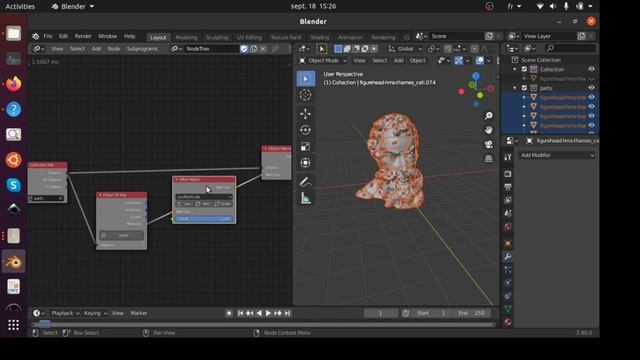Viewport: 640px width, 360px height.
Task: Activate the Rotate tool
Action: [306, 130]
